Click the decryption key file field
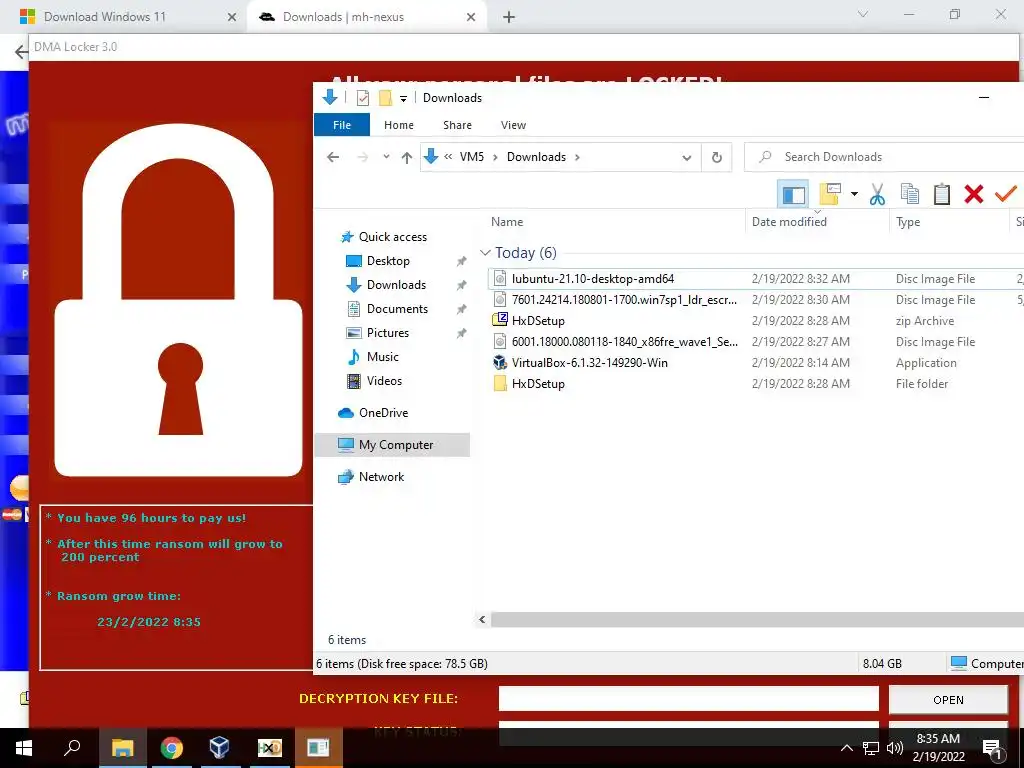The height and width of the screenshot is (768, 1024). point(688,698)
